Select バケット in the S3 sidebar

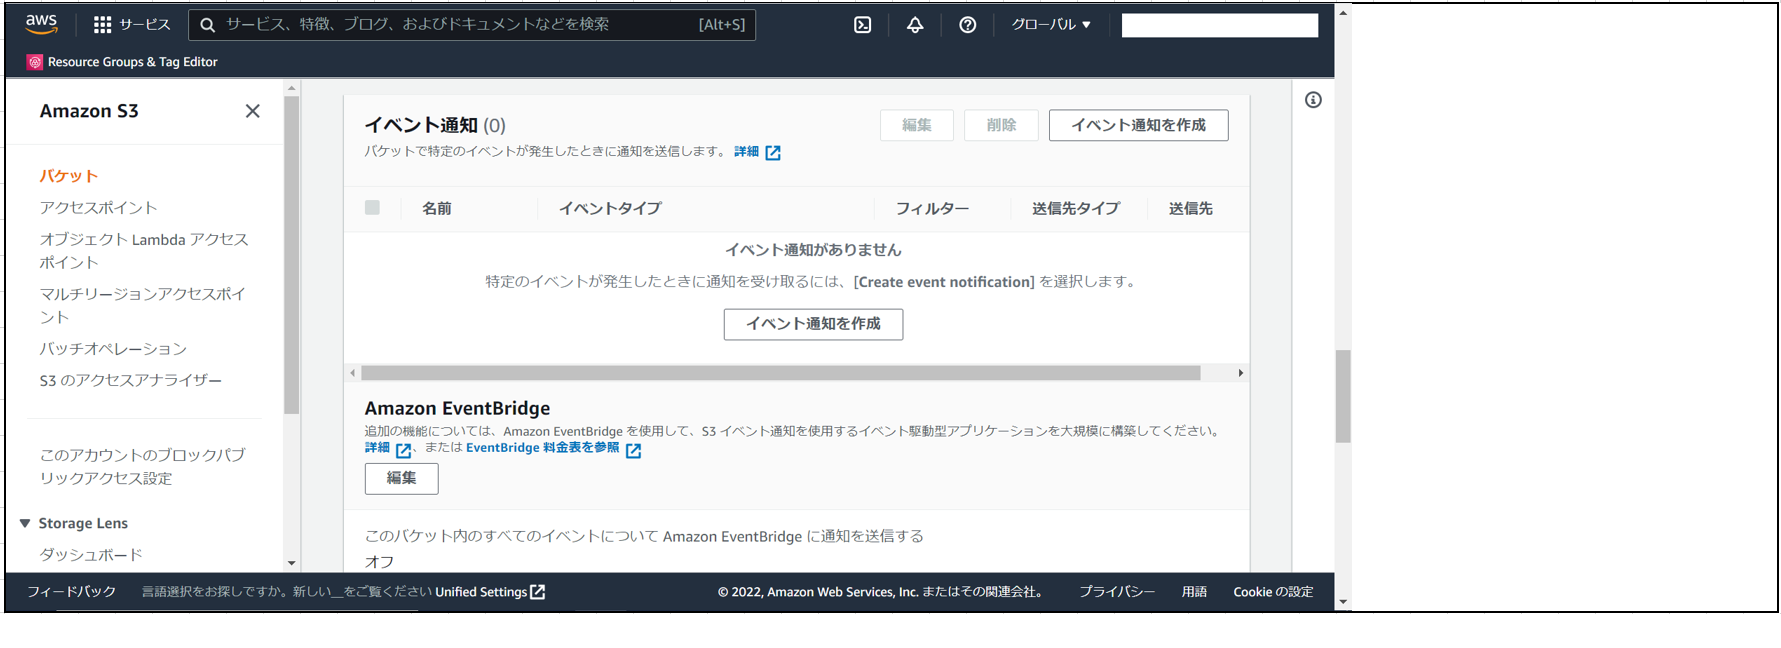69,176
